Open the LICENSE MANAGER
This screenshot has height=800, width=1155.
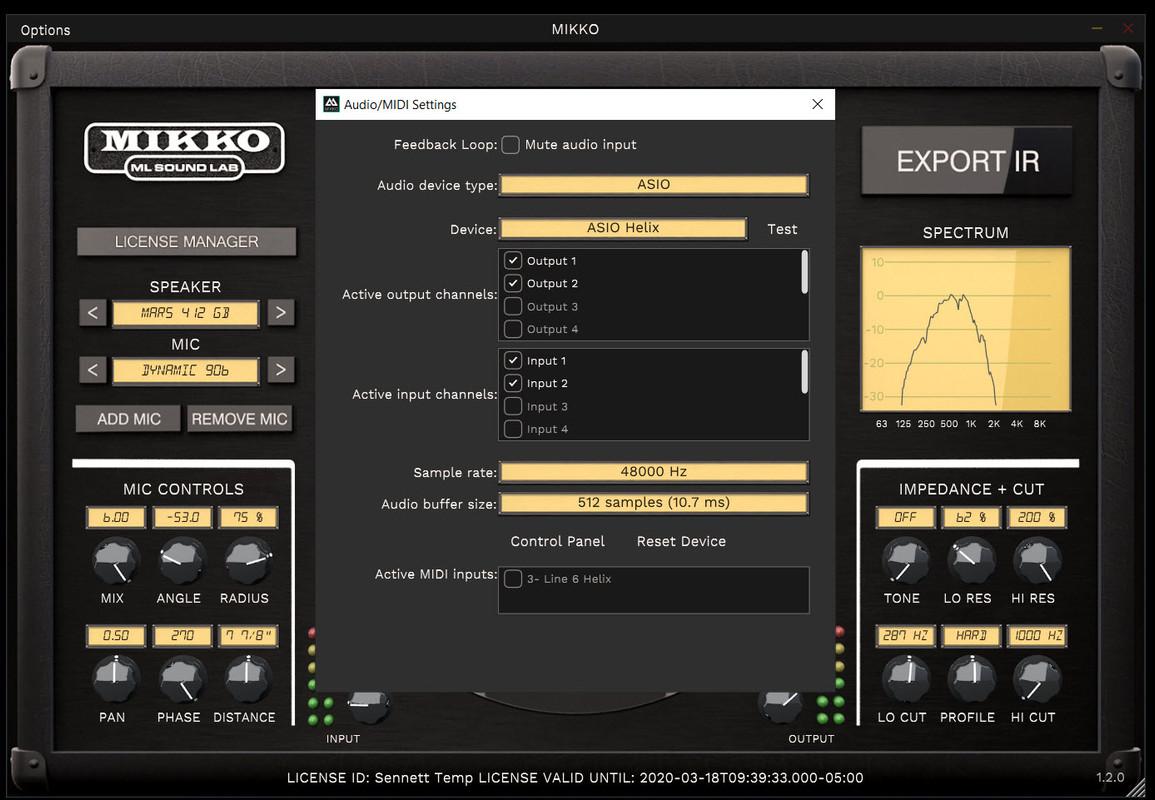click(x=186, y=242)
